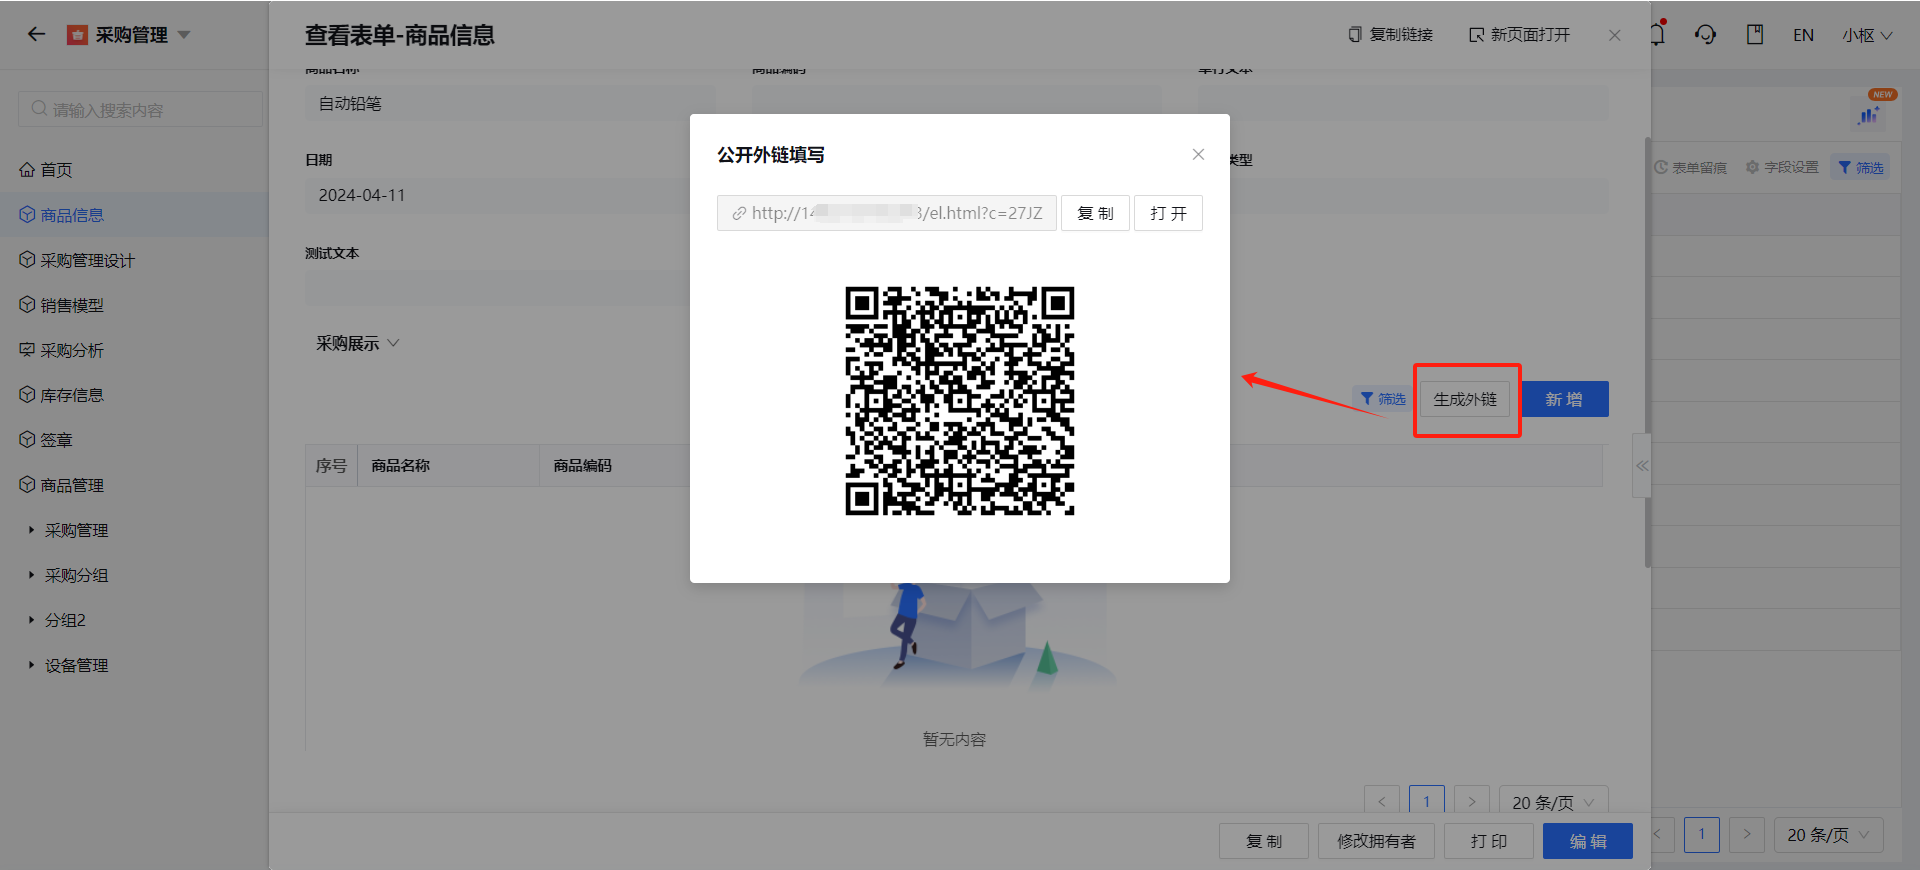
Task: Click 表单留痕 in the toolbar
Action: (x=1691, y=167)
